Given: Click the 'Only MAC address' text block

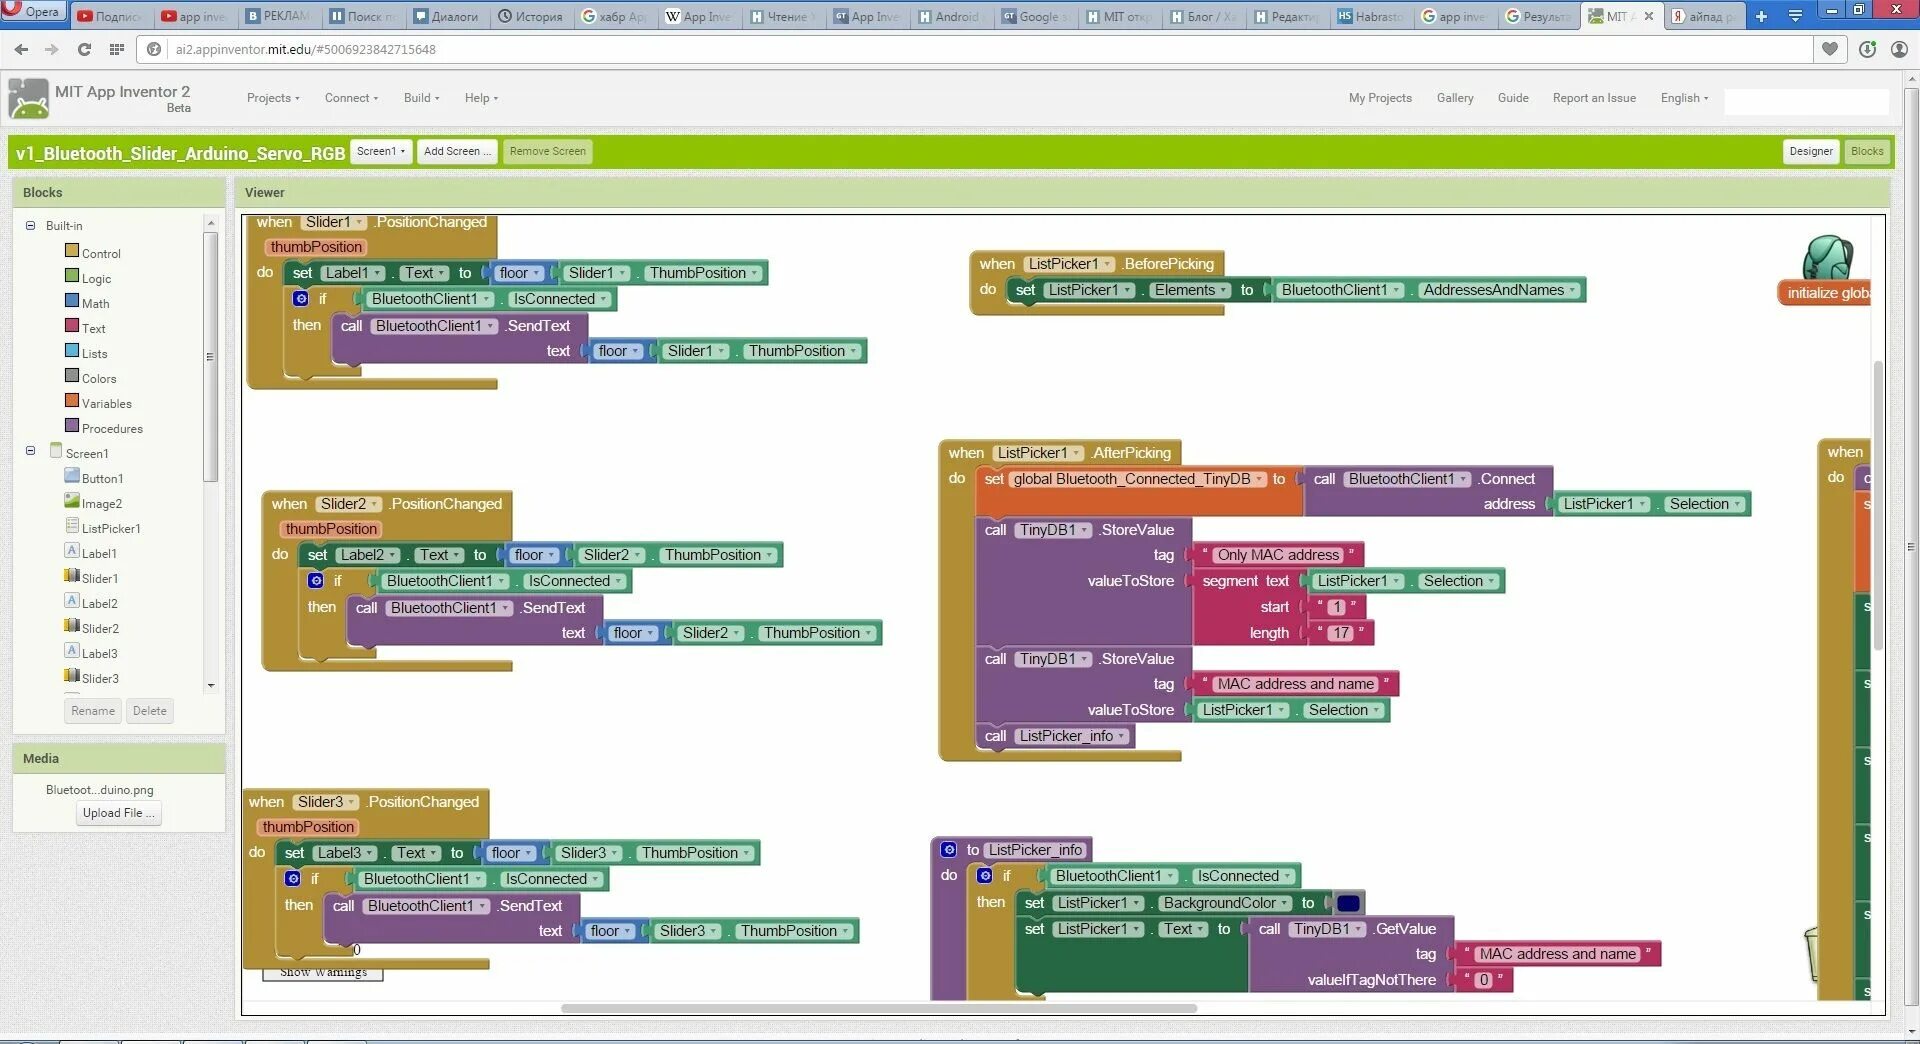Looking at the screenshot, I should pos(1277,555).
